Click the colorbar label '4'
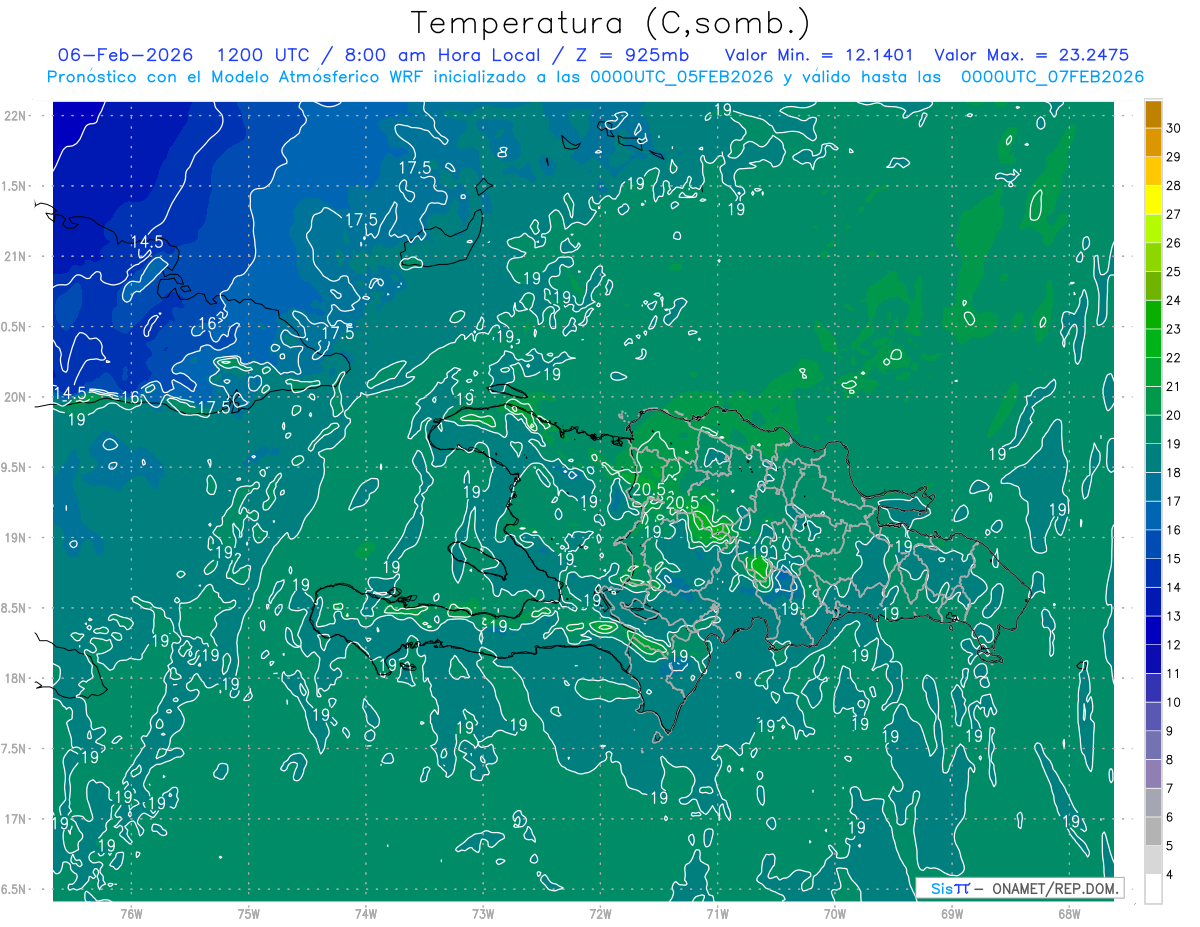1200x927 pixels. [x=1171, y=875]
